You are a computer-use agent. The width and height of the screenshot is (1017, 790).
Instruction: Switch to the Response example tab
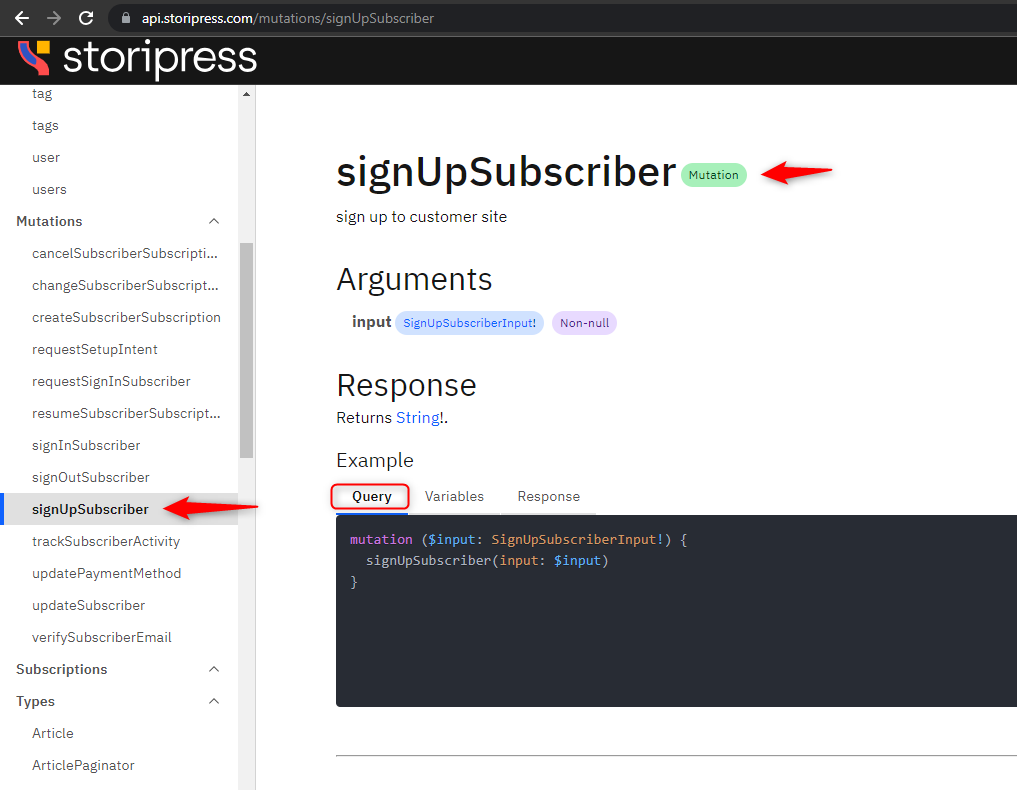tap(549, 496)
